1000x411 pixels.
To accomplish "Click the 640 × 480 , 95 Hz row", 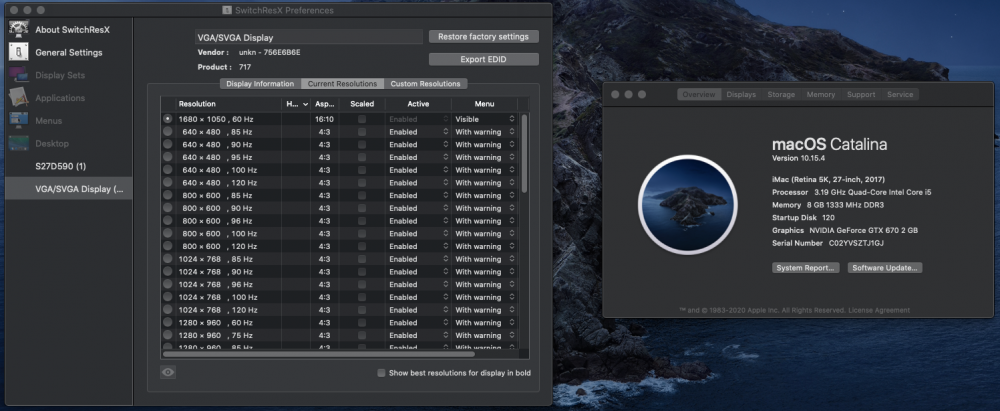I will [x=339, y=157].
